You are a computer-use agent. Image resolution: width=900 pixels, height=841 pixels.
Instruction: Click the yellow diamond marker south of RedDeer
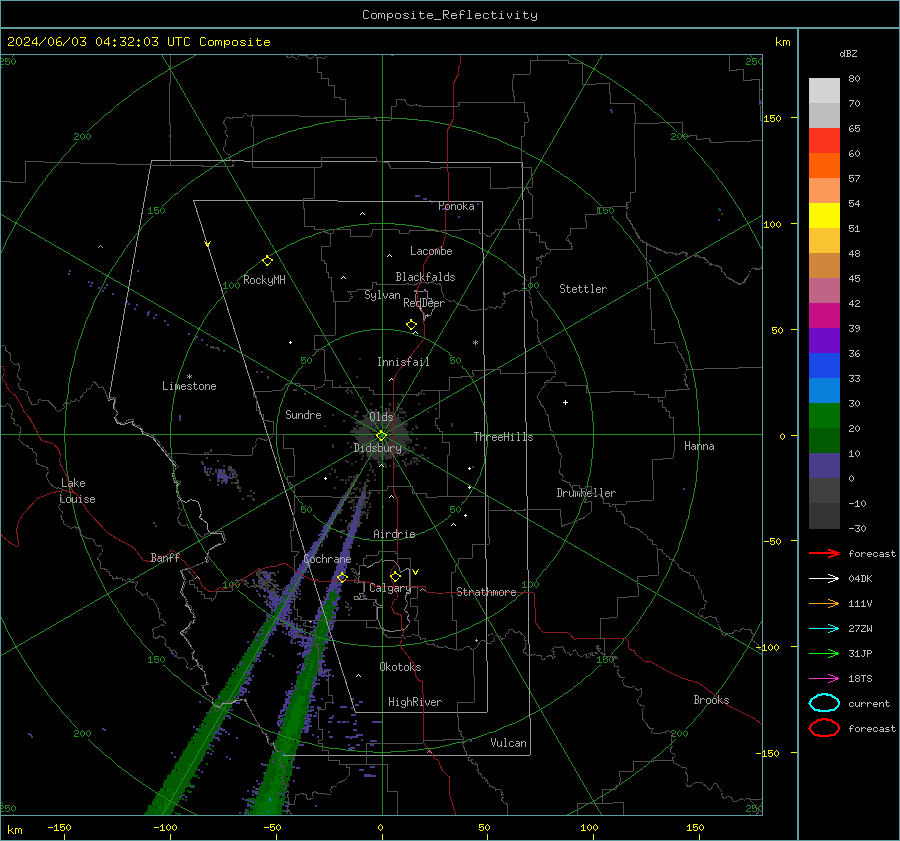click(x=412, y=325)
